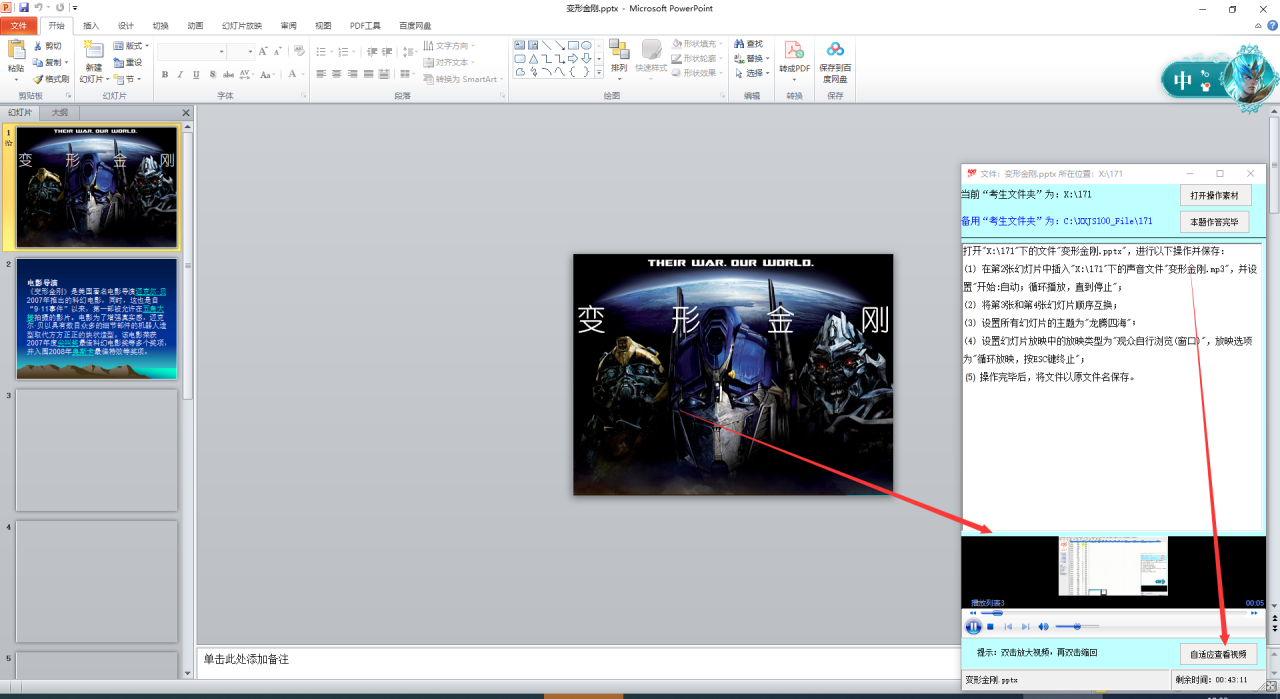Expand the shapes gallery more arrow
Screen dimensions: 1280x699
tap(599, 73)
